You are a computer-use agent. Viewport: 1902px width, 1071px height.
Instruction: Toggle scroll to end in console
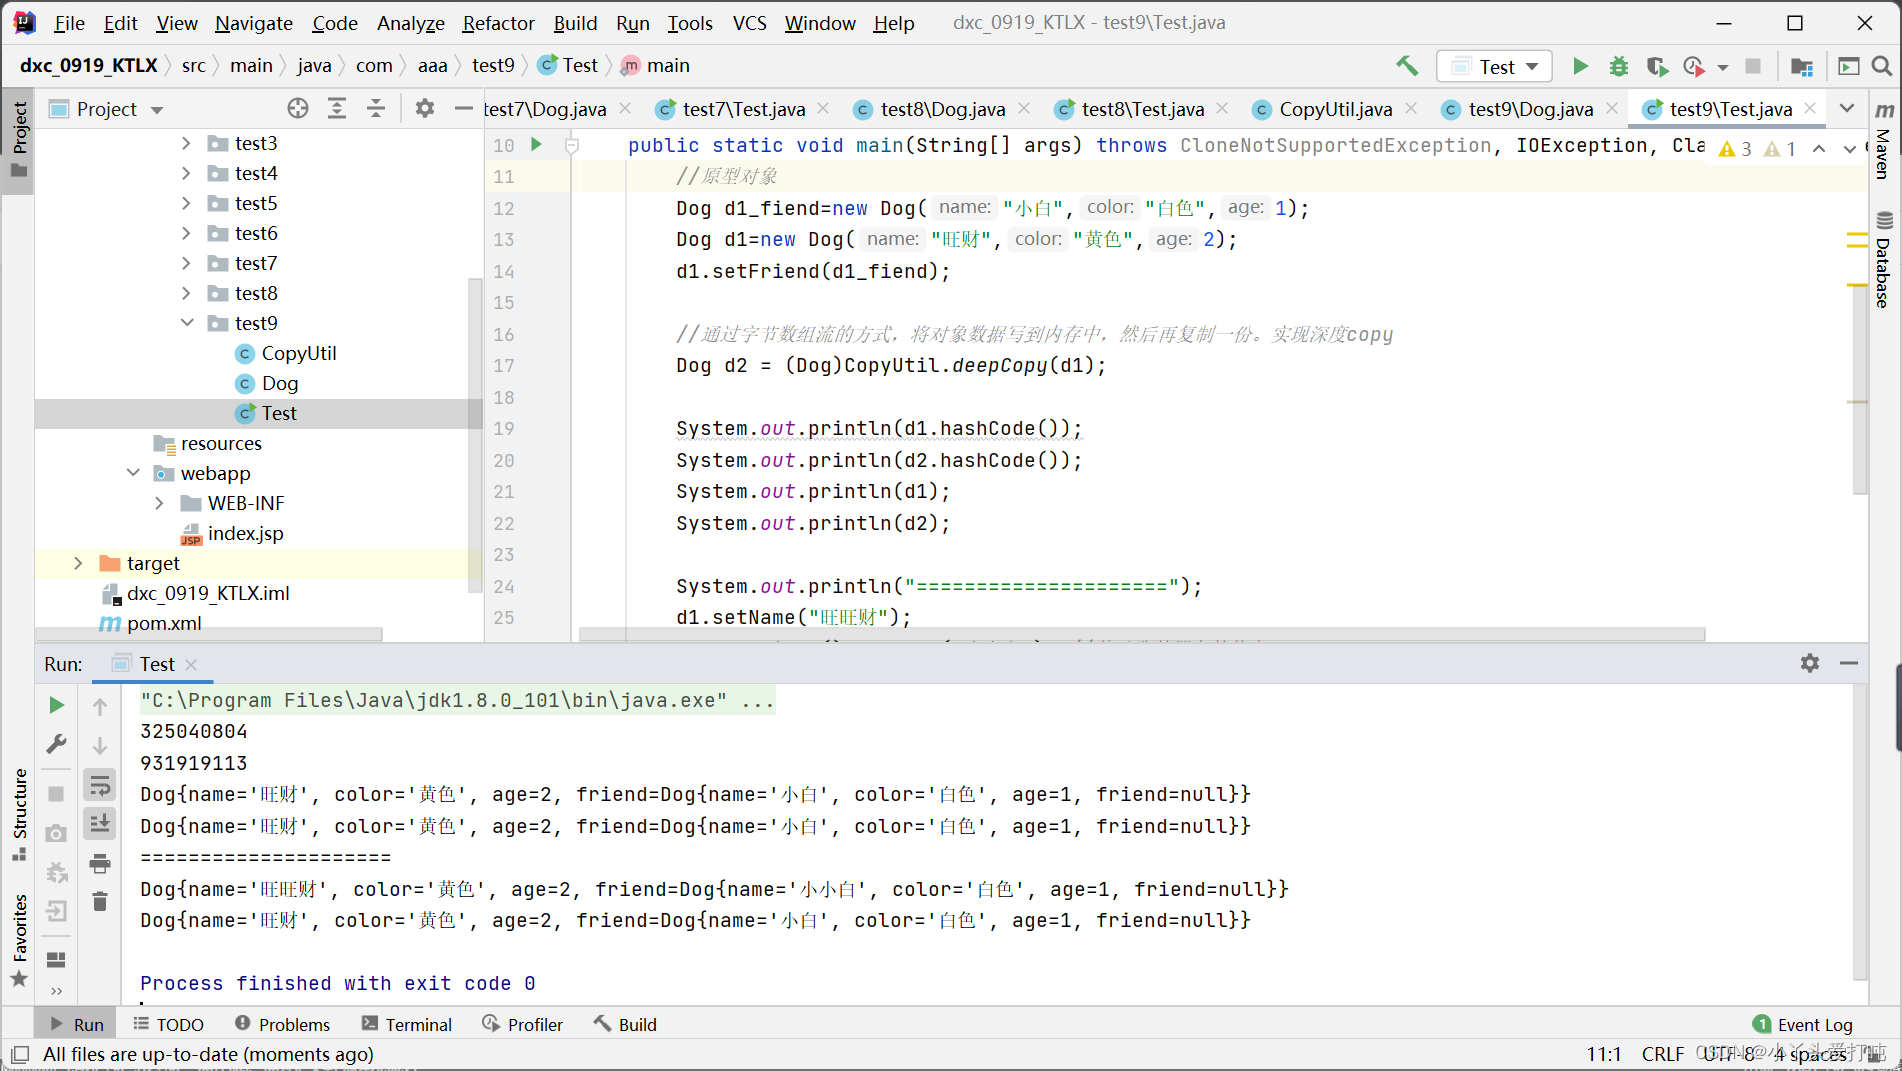coord(100,823)
